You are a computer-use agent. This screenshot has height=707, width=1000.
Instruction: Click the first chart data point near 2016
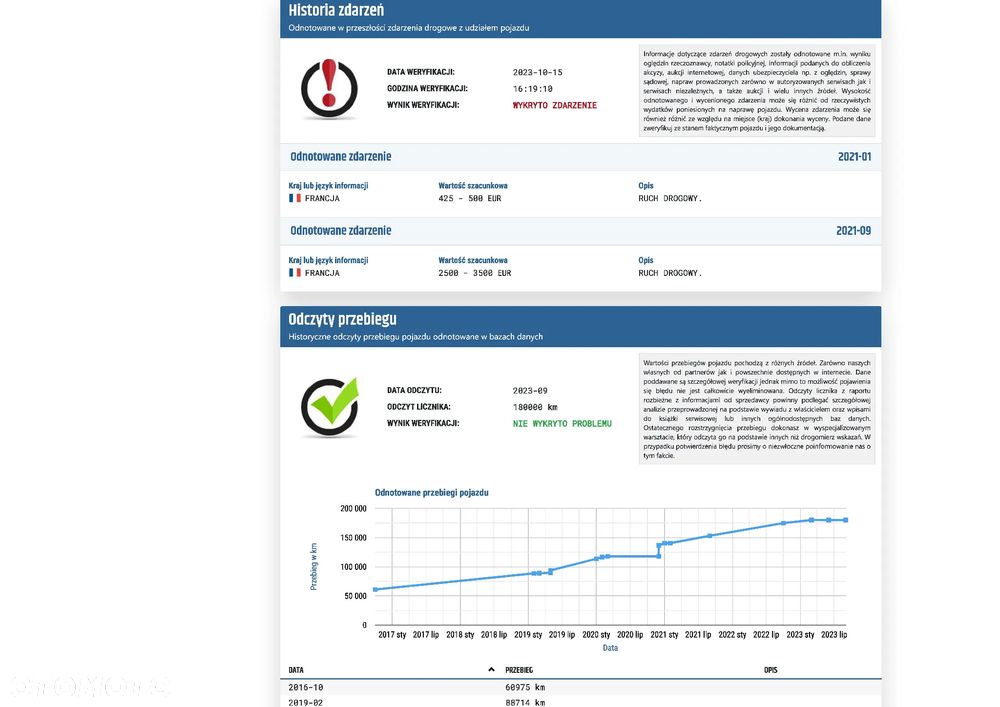tap(376, 590)
